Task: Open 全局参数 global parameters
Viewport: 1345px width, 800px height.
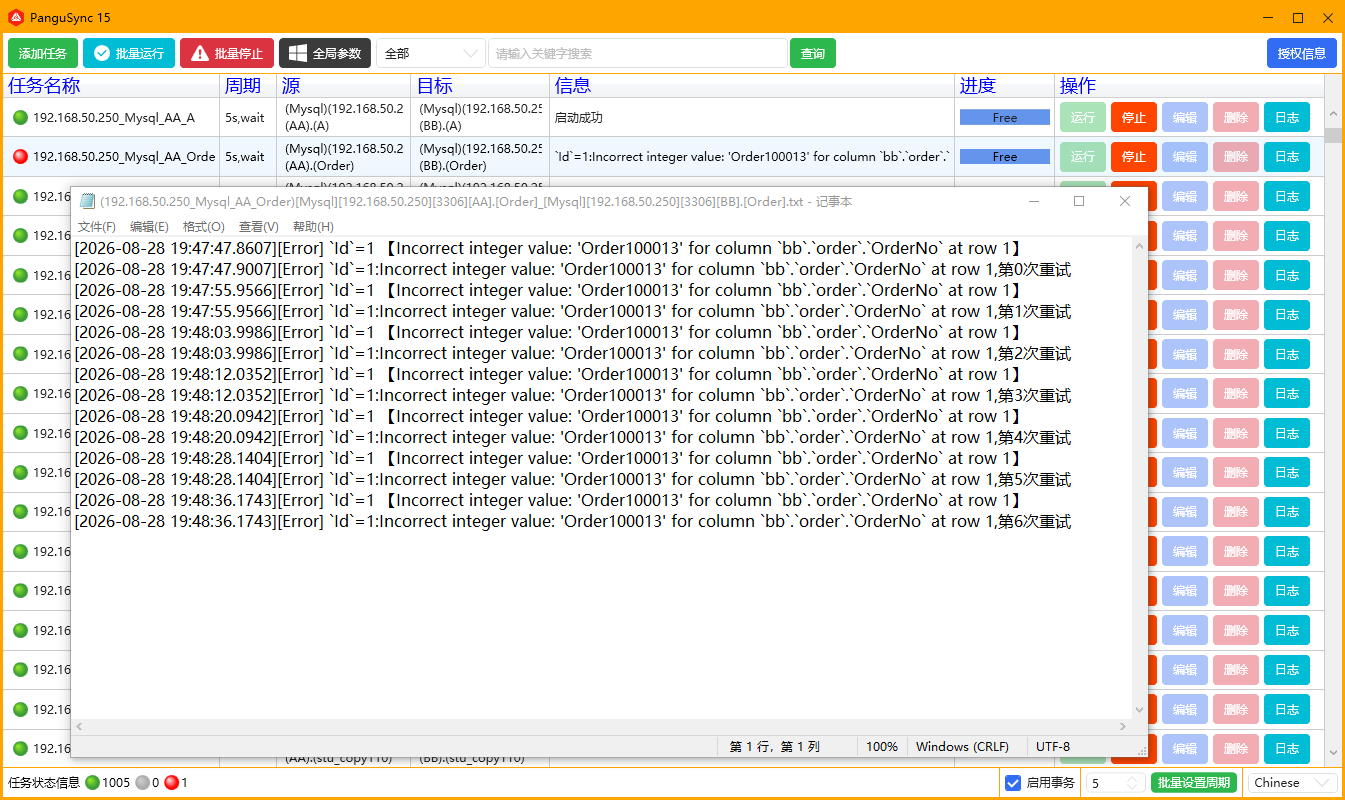Action: (x=325, y=53)
